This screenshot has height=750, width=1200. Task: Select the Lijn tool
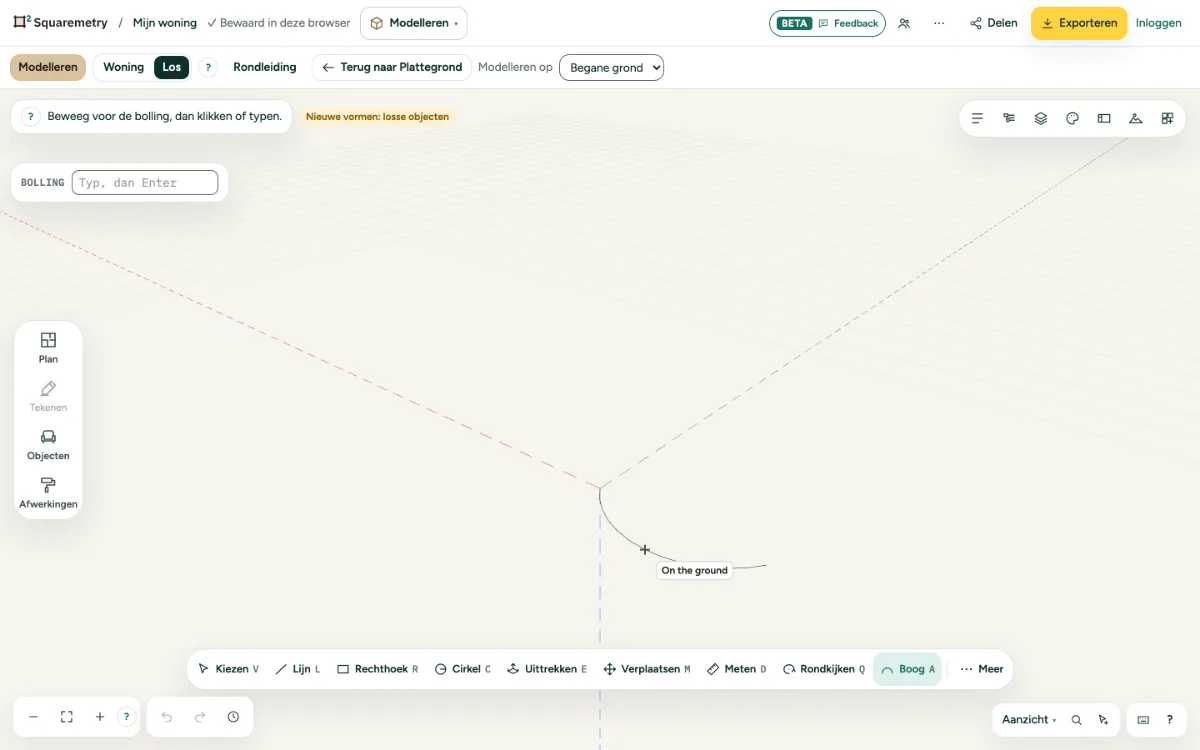pyautogui.click(x=298, y=669)
